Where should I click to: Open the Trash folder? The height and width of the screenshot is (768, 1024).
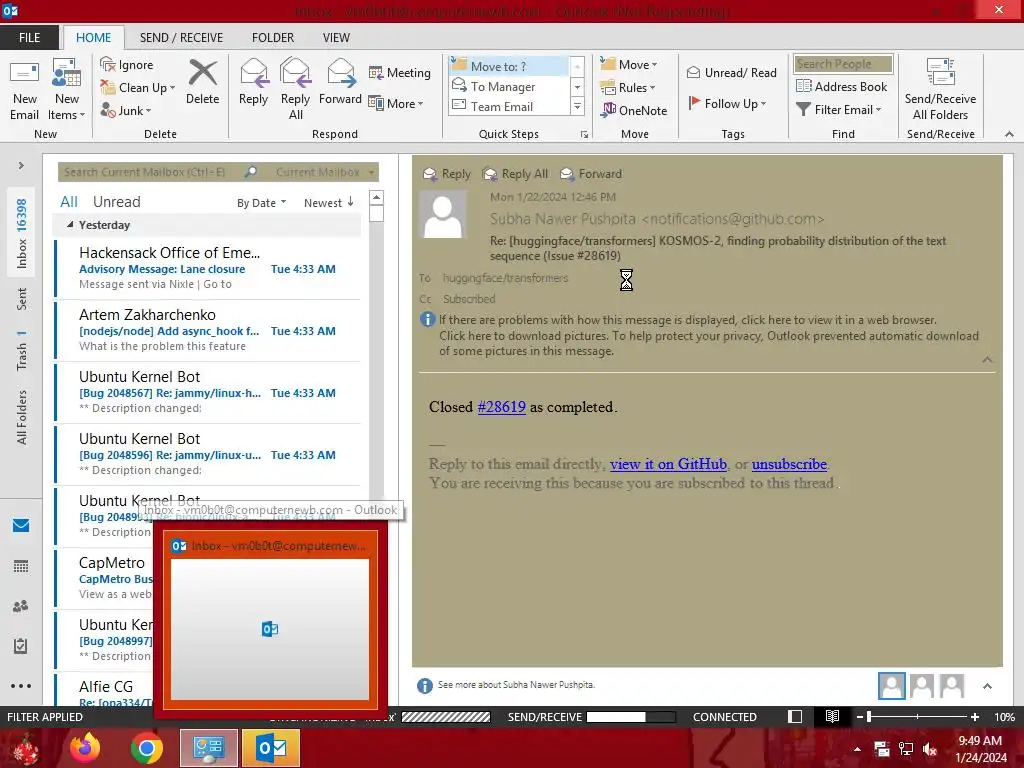[22, 351]
